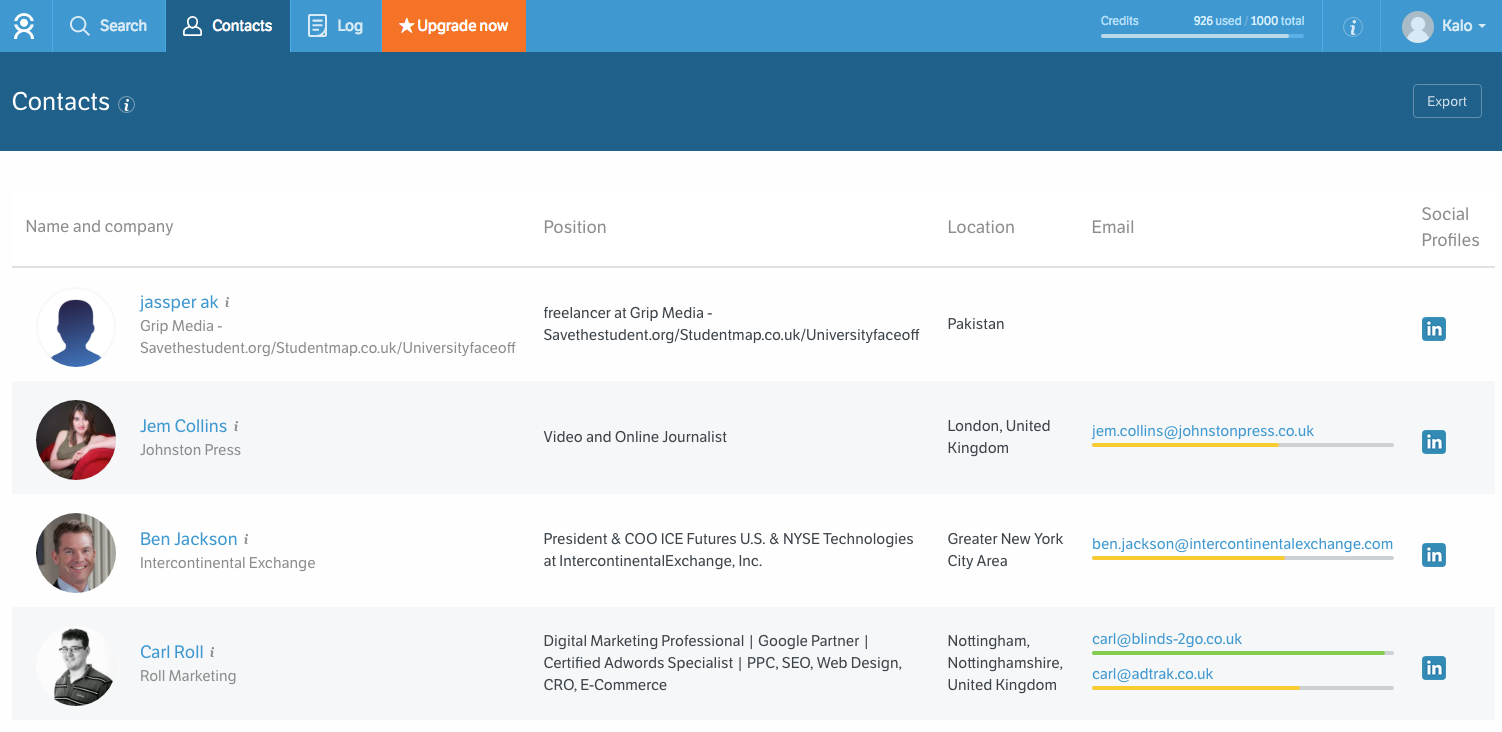Click the credits usage progress bar
The width and height of the screenshot is (1502, 732).
[x=1202, y=36]
